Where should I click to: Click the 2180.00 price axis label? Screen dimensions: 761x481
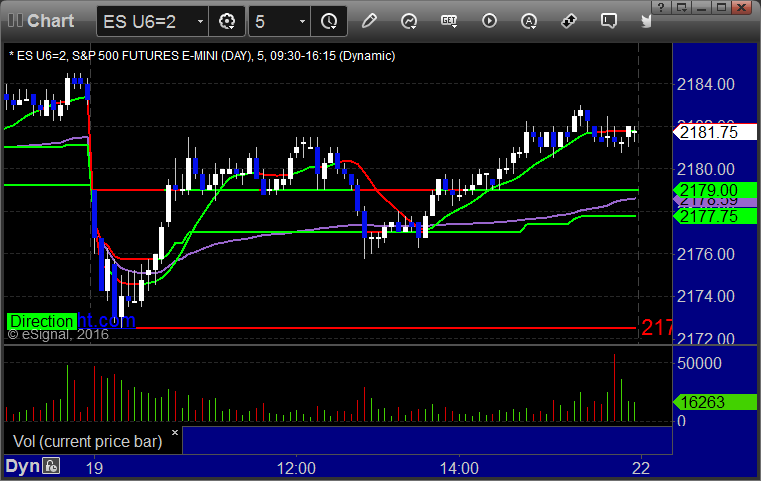(706, 169)
